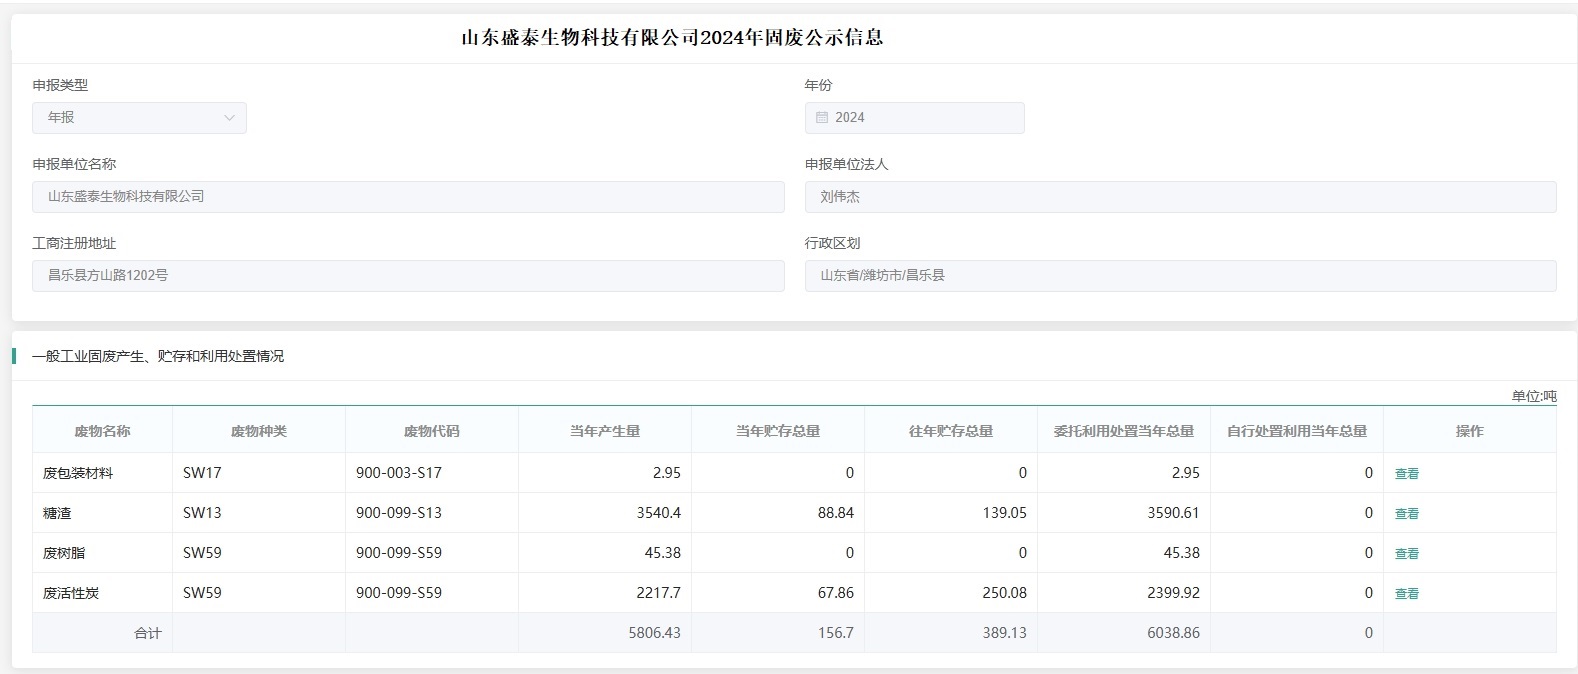Click the 当年贮存总量 column header

(778, 431)
